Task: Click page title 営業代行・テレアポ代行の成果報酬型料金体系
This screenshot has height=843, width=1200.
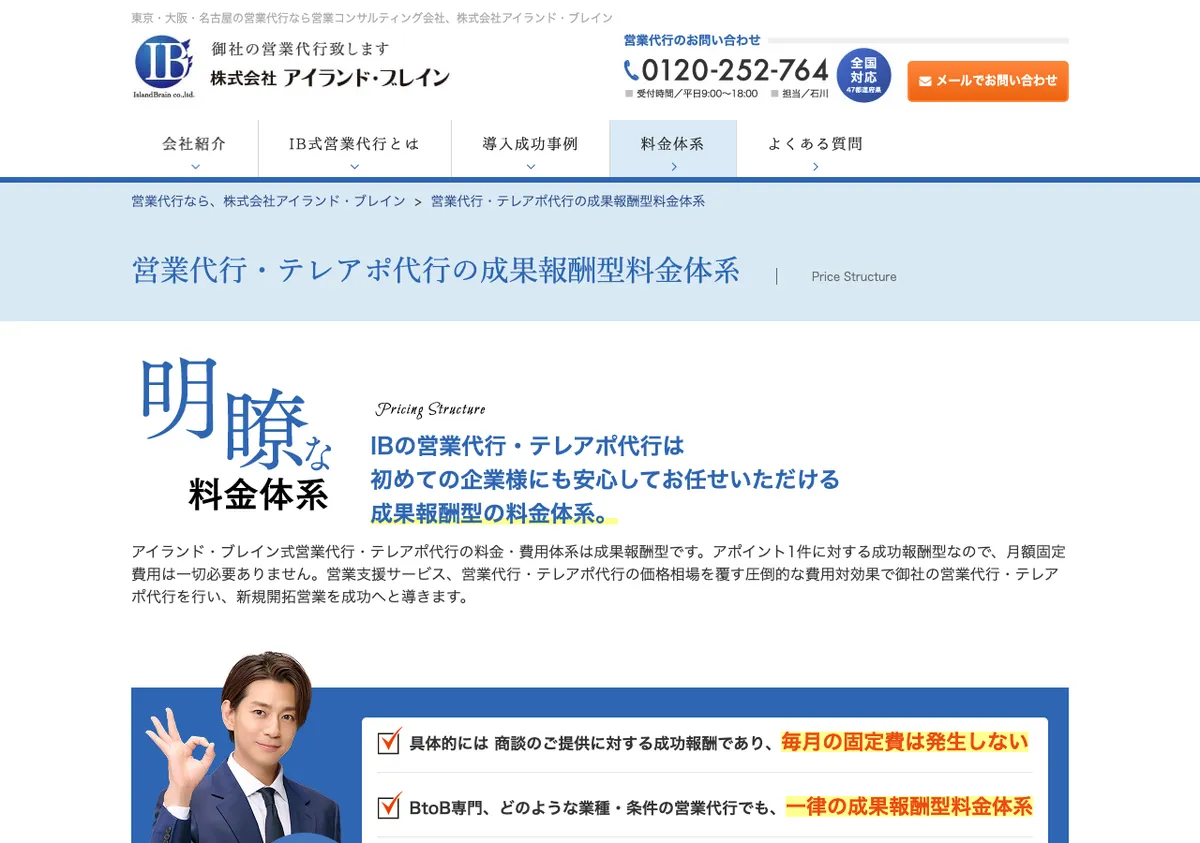Action: (x=436, y=270)
